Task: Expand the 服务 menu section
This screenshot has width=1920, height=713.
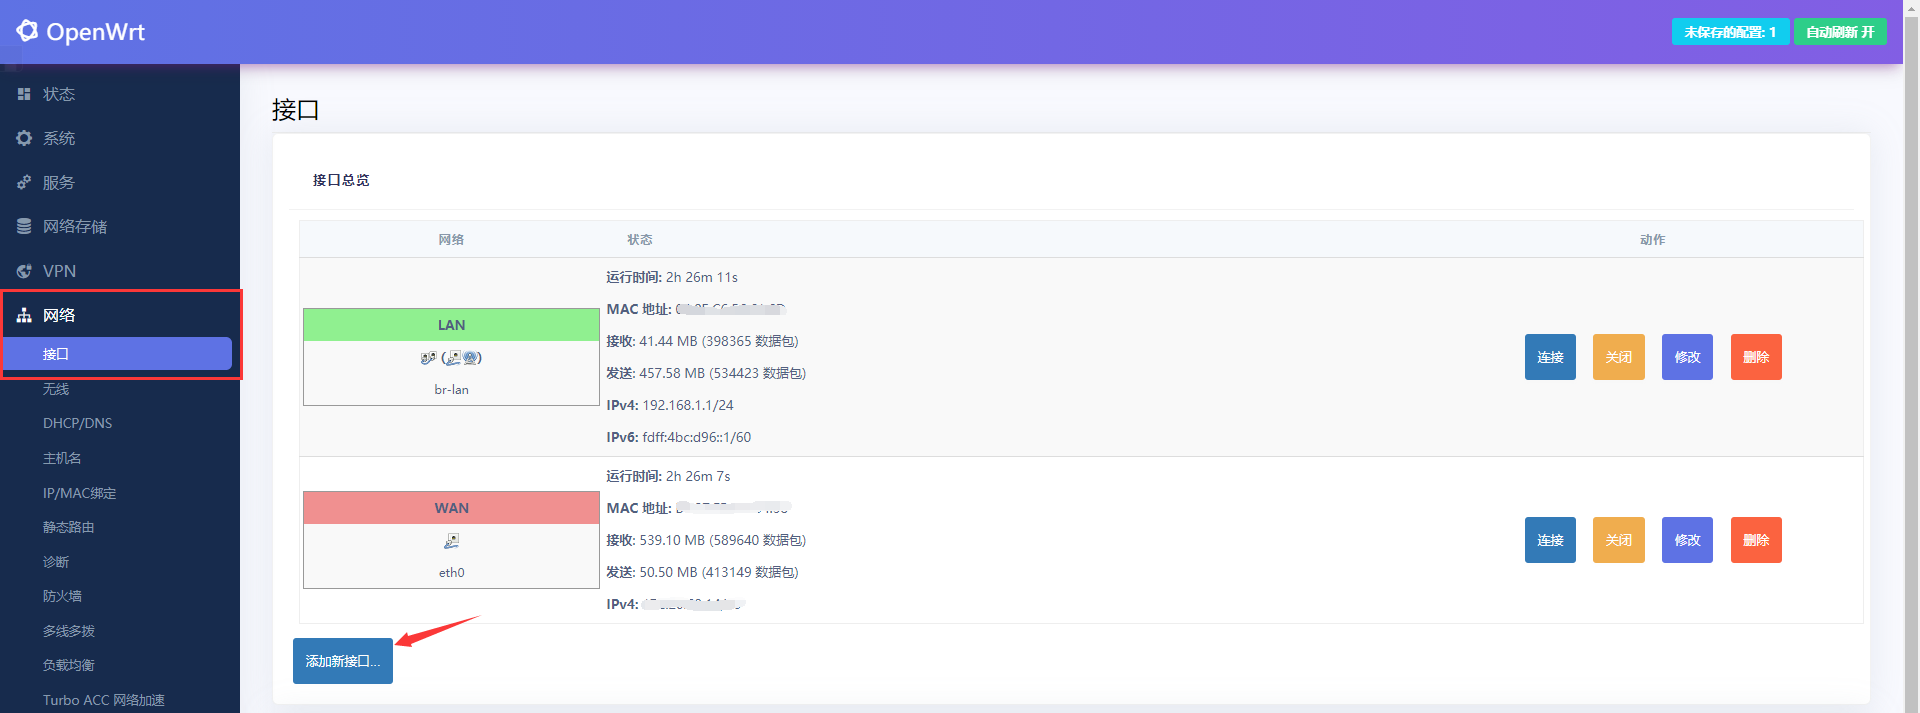Action: (x=59, y=183)
